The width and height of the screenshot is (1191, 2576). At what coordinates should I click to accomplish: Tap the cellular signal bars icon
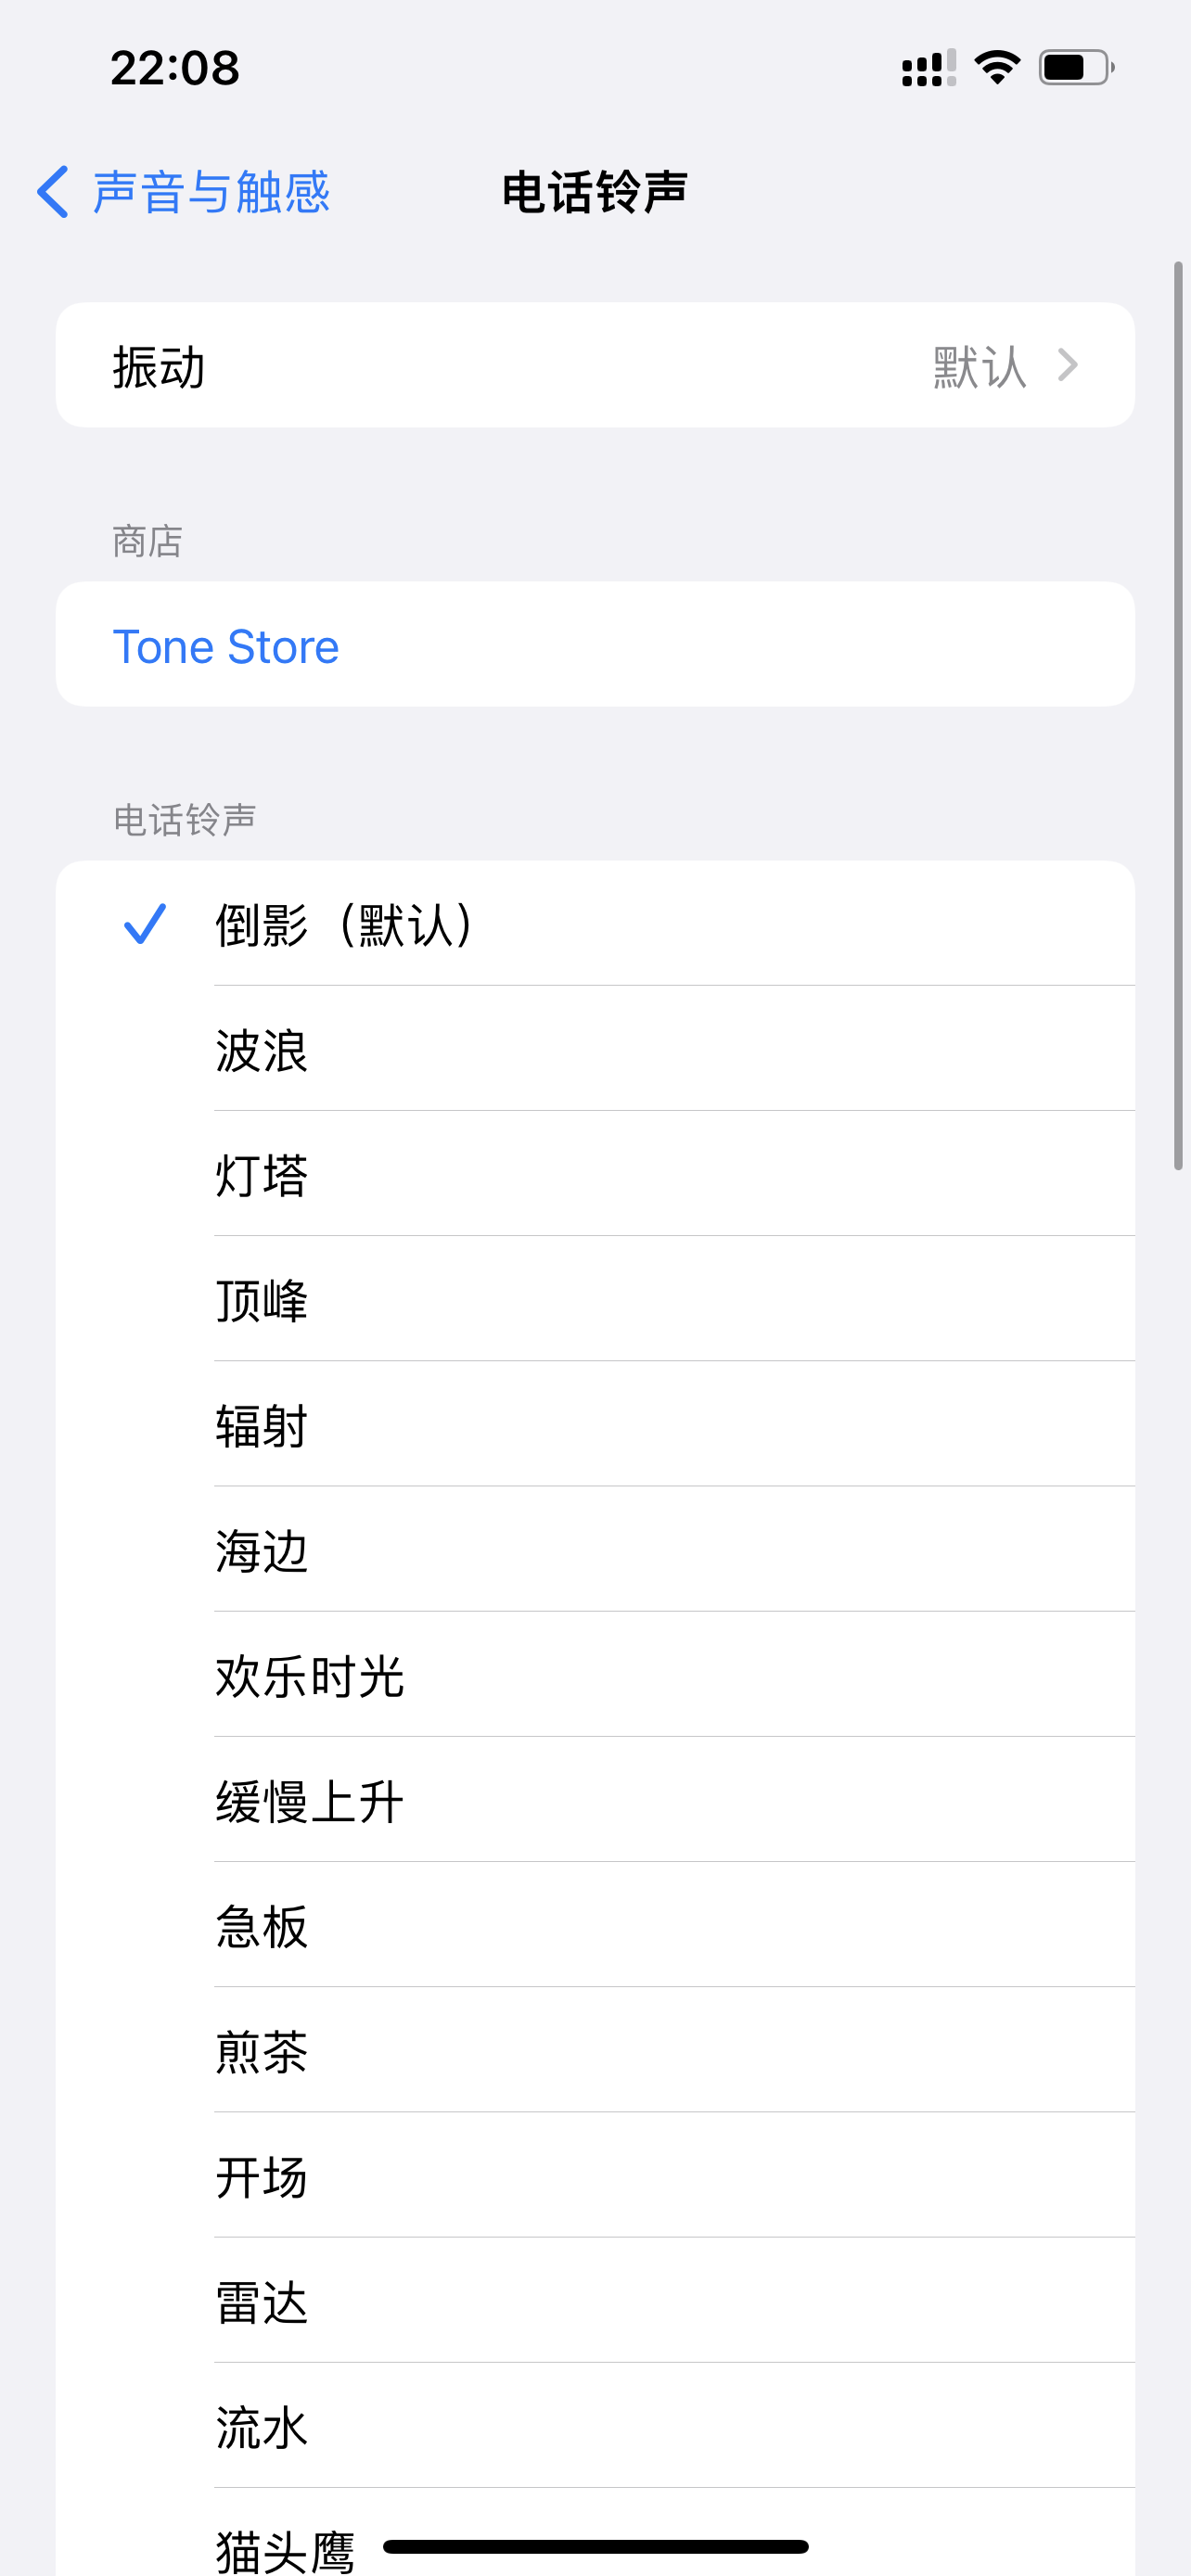tap(928, 69)
